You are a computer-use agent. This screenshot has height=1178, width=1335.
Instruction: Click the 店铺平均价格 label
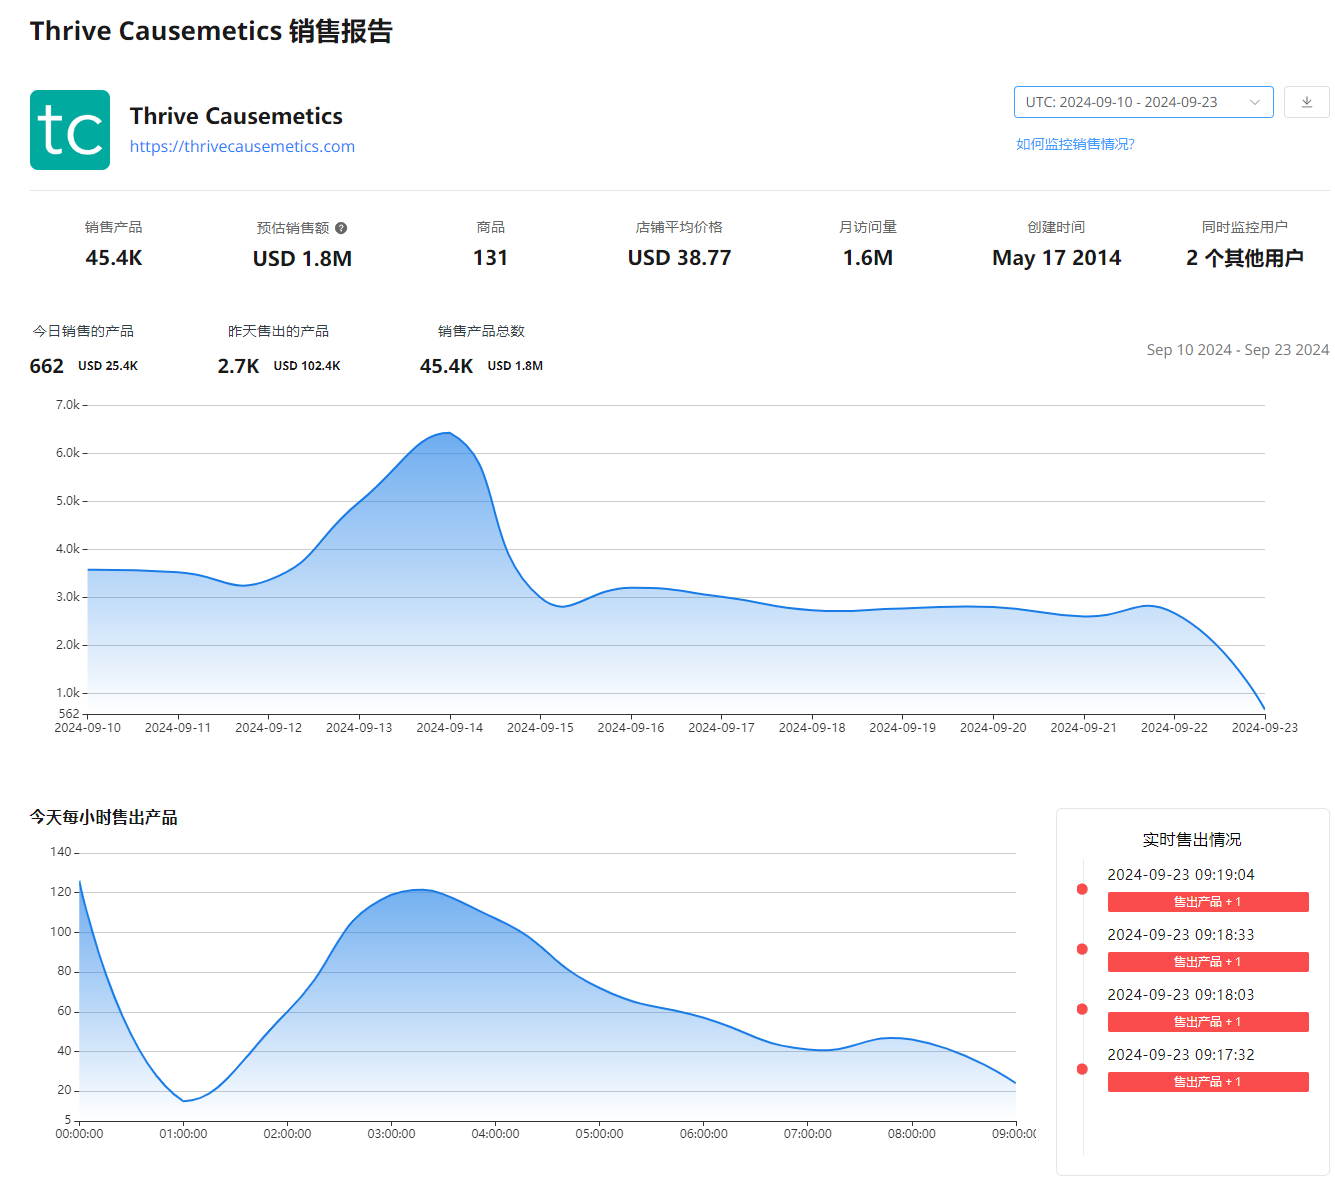point(679,227)
